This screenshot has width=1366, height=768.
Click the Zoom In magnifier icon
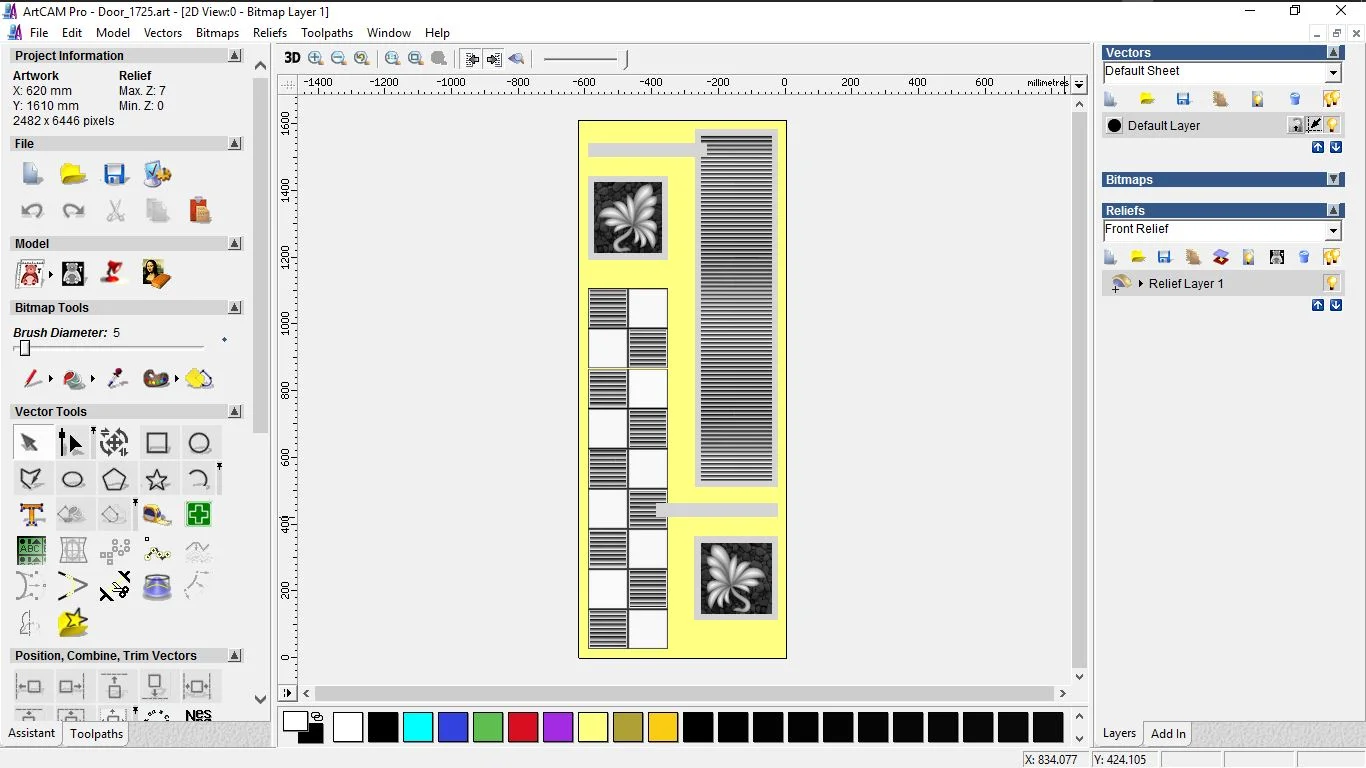316,59
